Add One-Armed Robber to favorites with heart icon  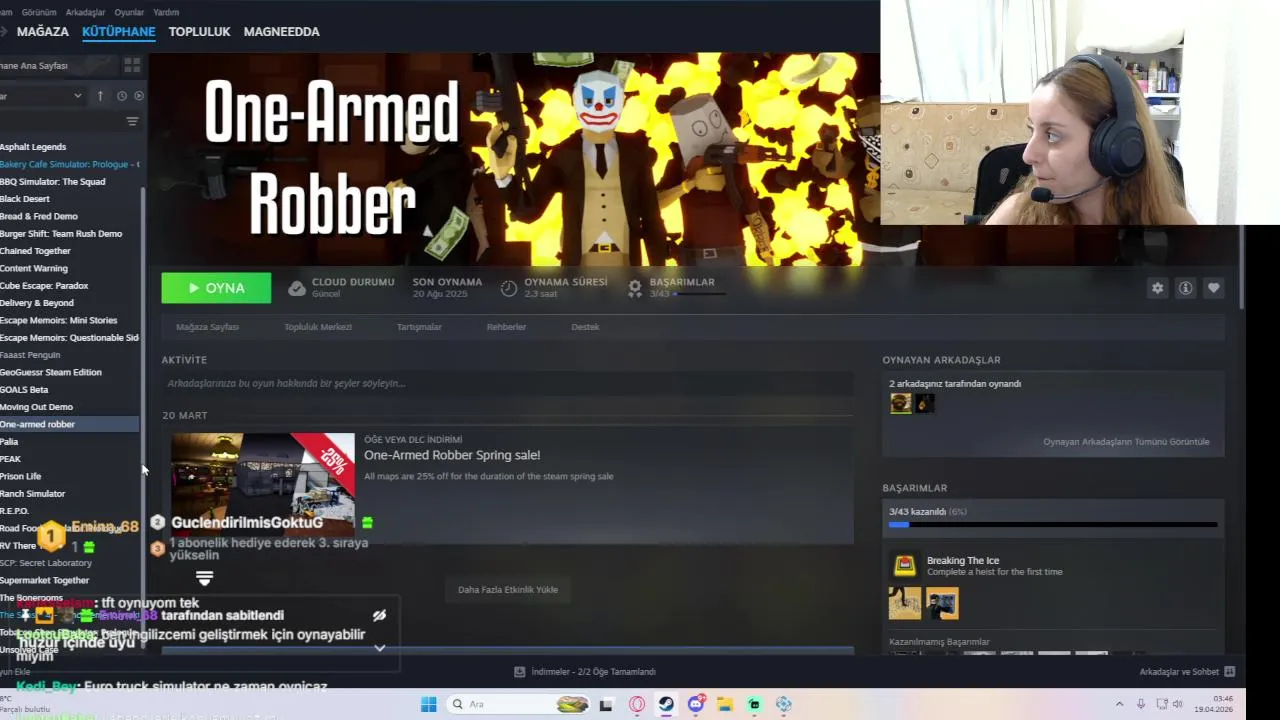[1213, 288]
